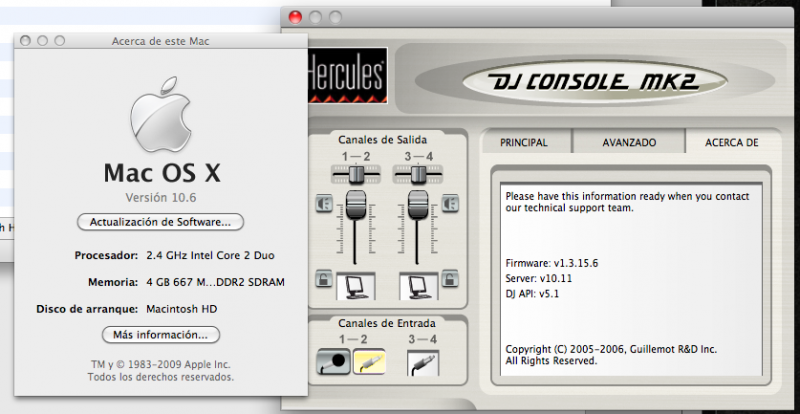Click the Macintosh HD startup disk value

click(x=182, y=309)
